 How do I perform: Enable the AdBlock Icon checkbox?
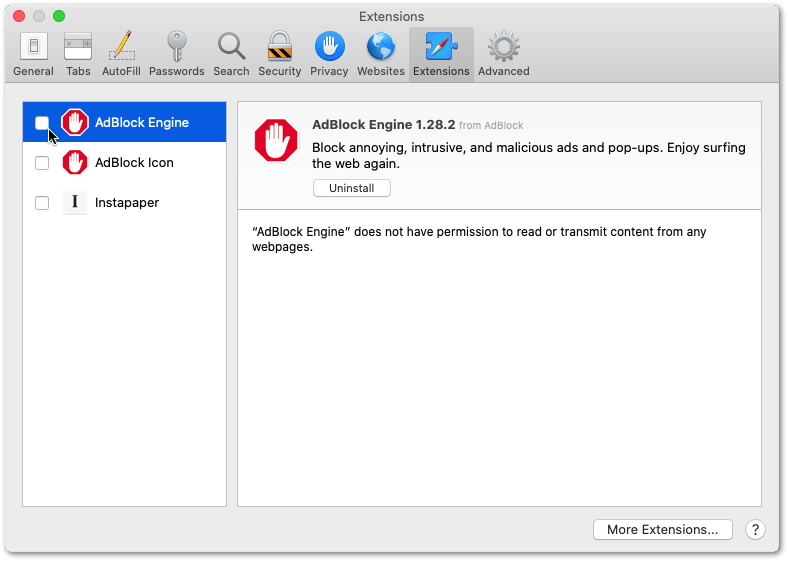click(42, 163)
